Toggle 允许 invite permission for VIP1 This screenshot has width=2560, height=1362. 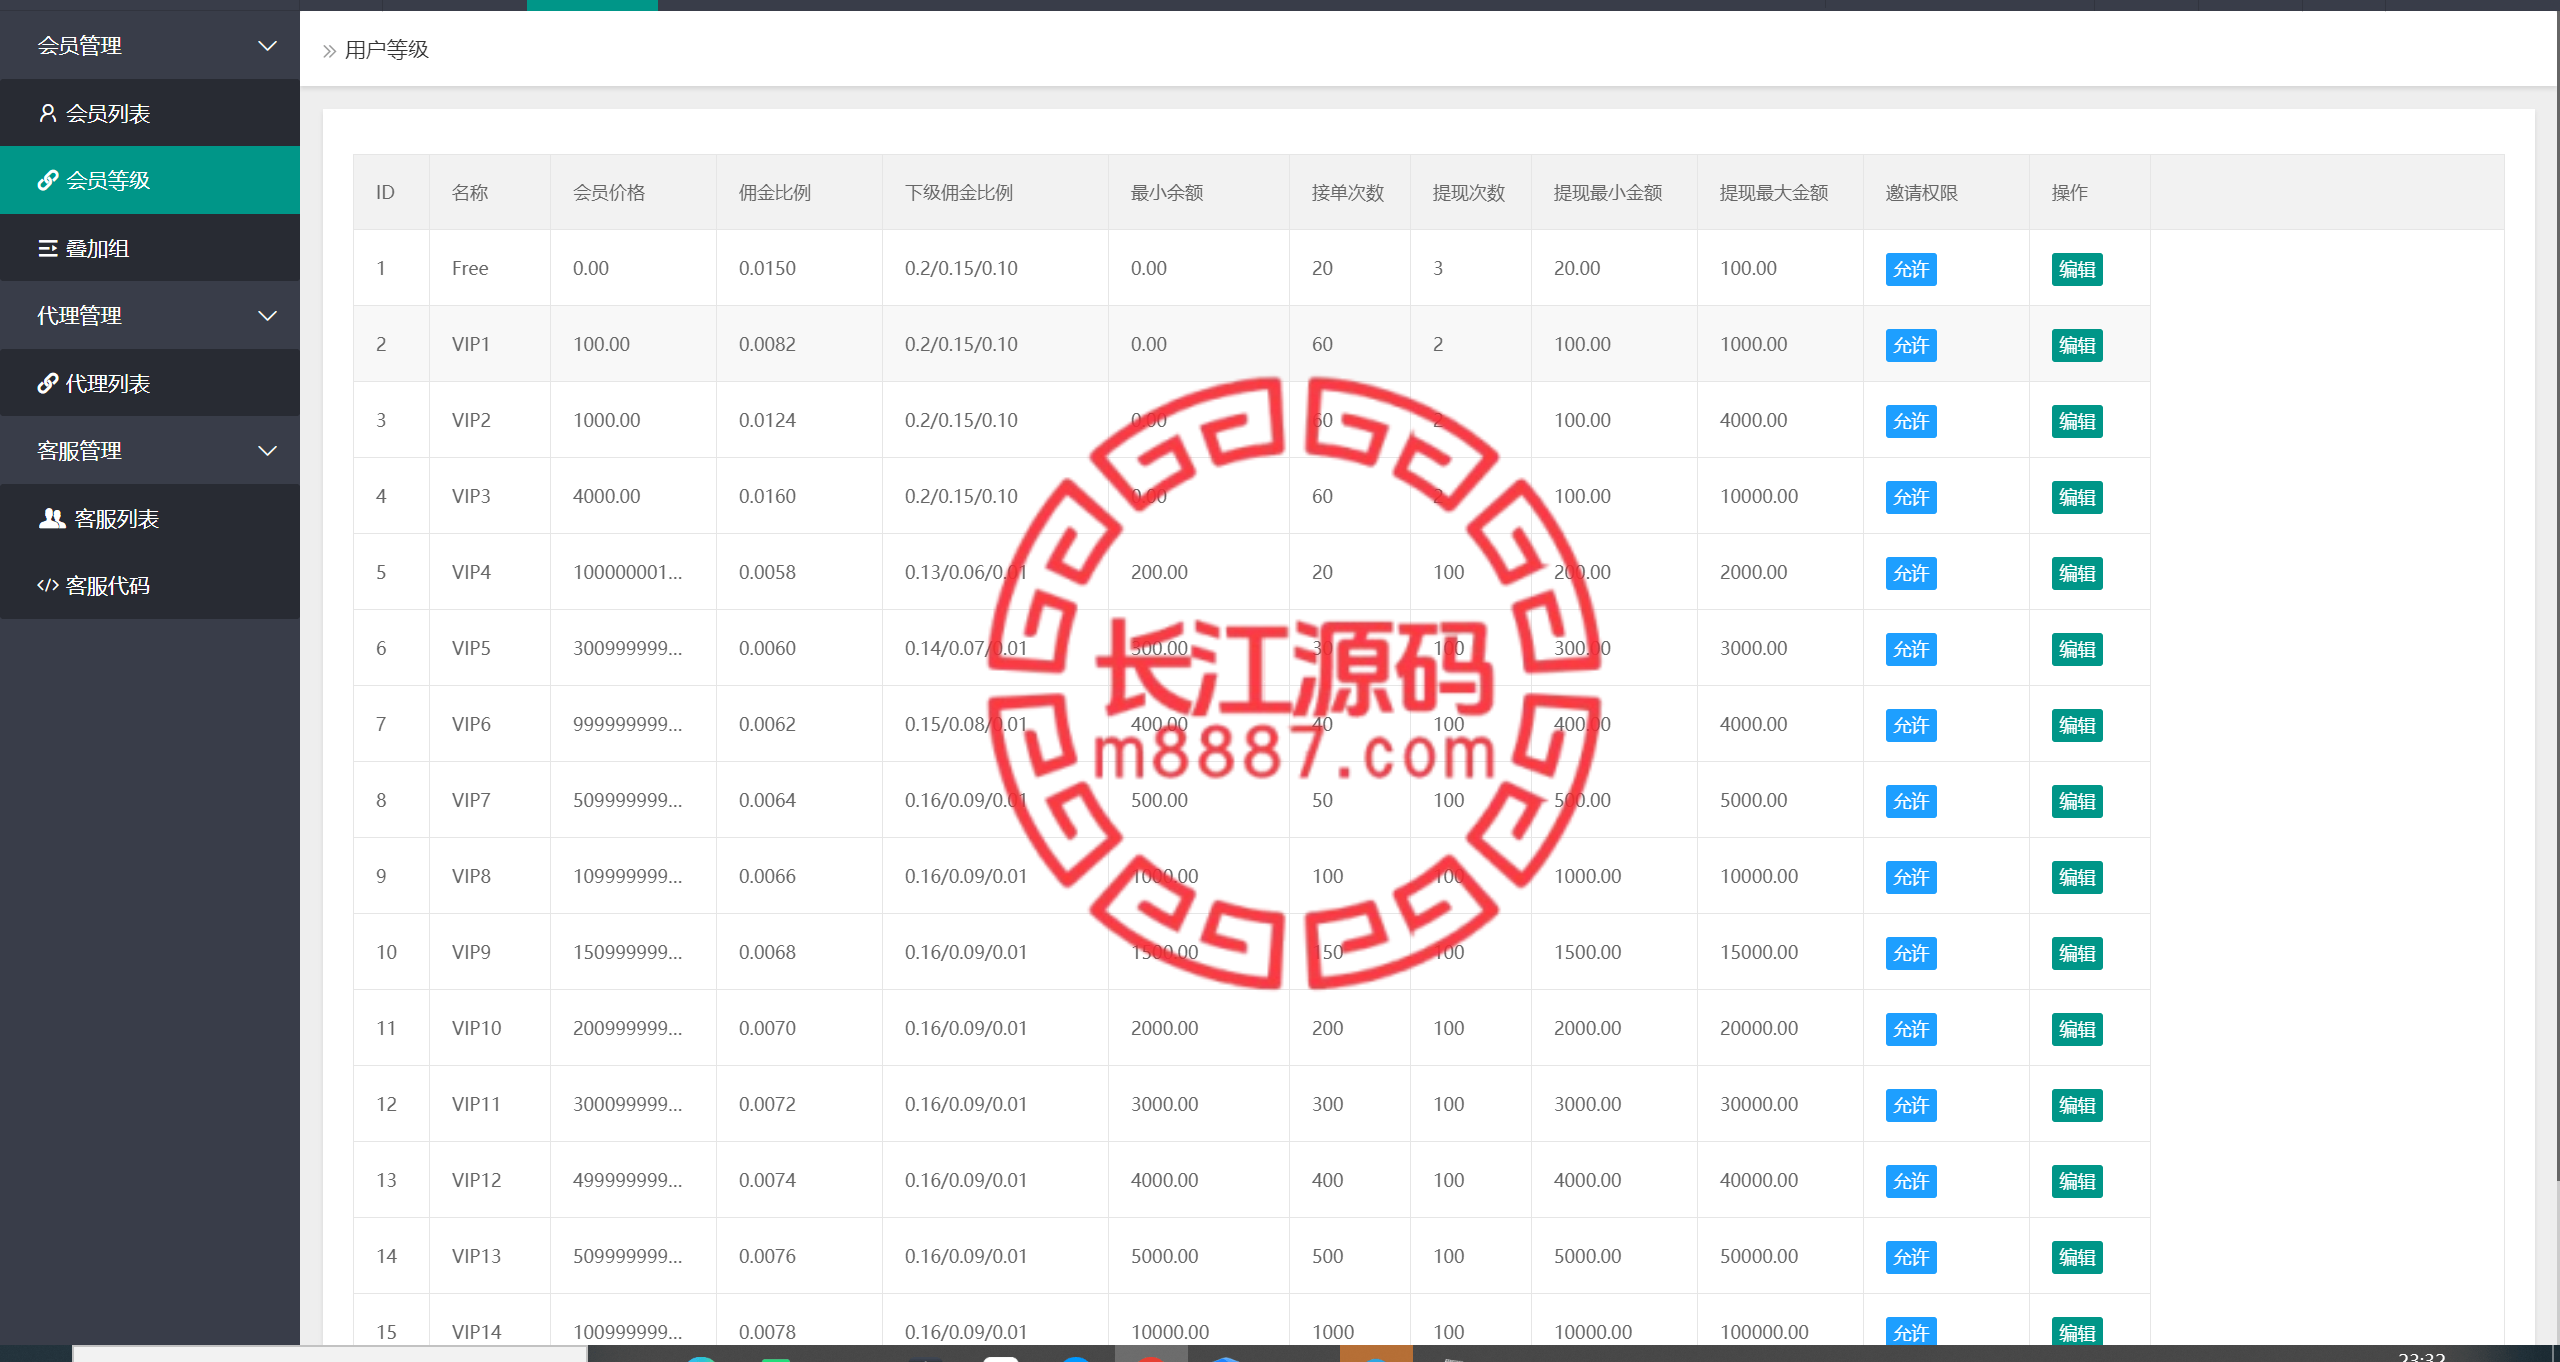[x=1911, y=345]
